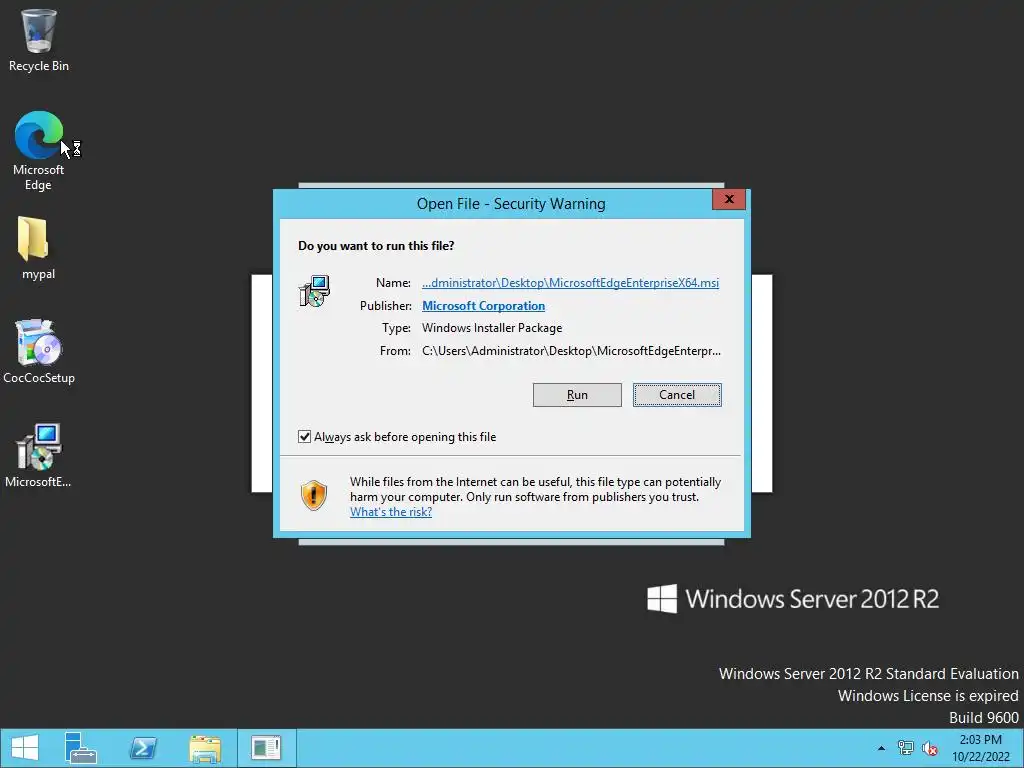Click the Microsoft Corporation publisher link

pos(483,306)
